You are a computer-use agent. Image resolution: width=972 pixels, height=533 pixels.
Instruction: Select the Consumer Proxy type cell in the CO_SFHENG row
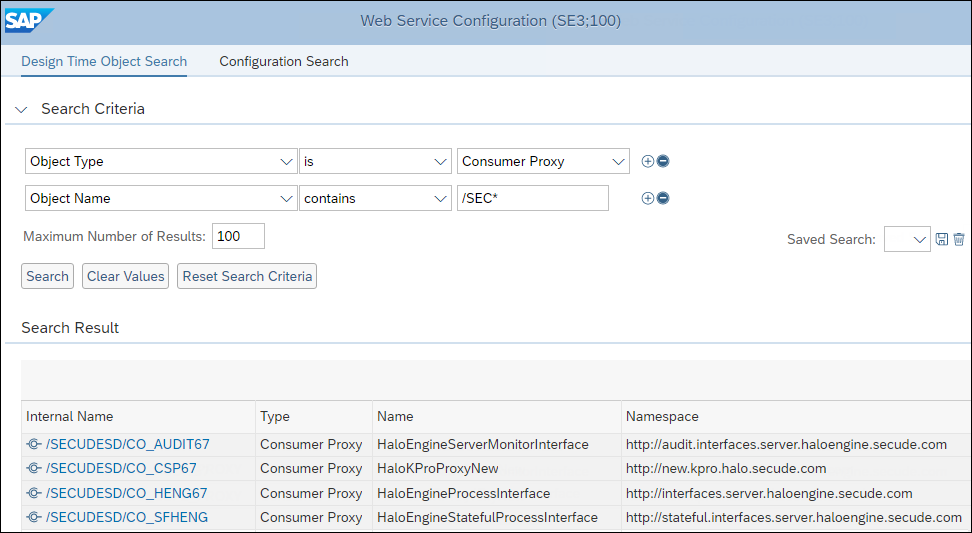tap(314, 518)
